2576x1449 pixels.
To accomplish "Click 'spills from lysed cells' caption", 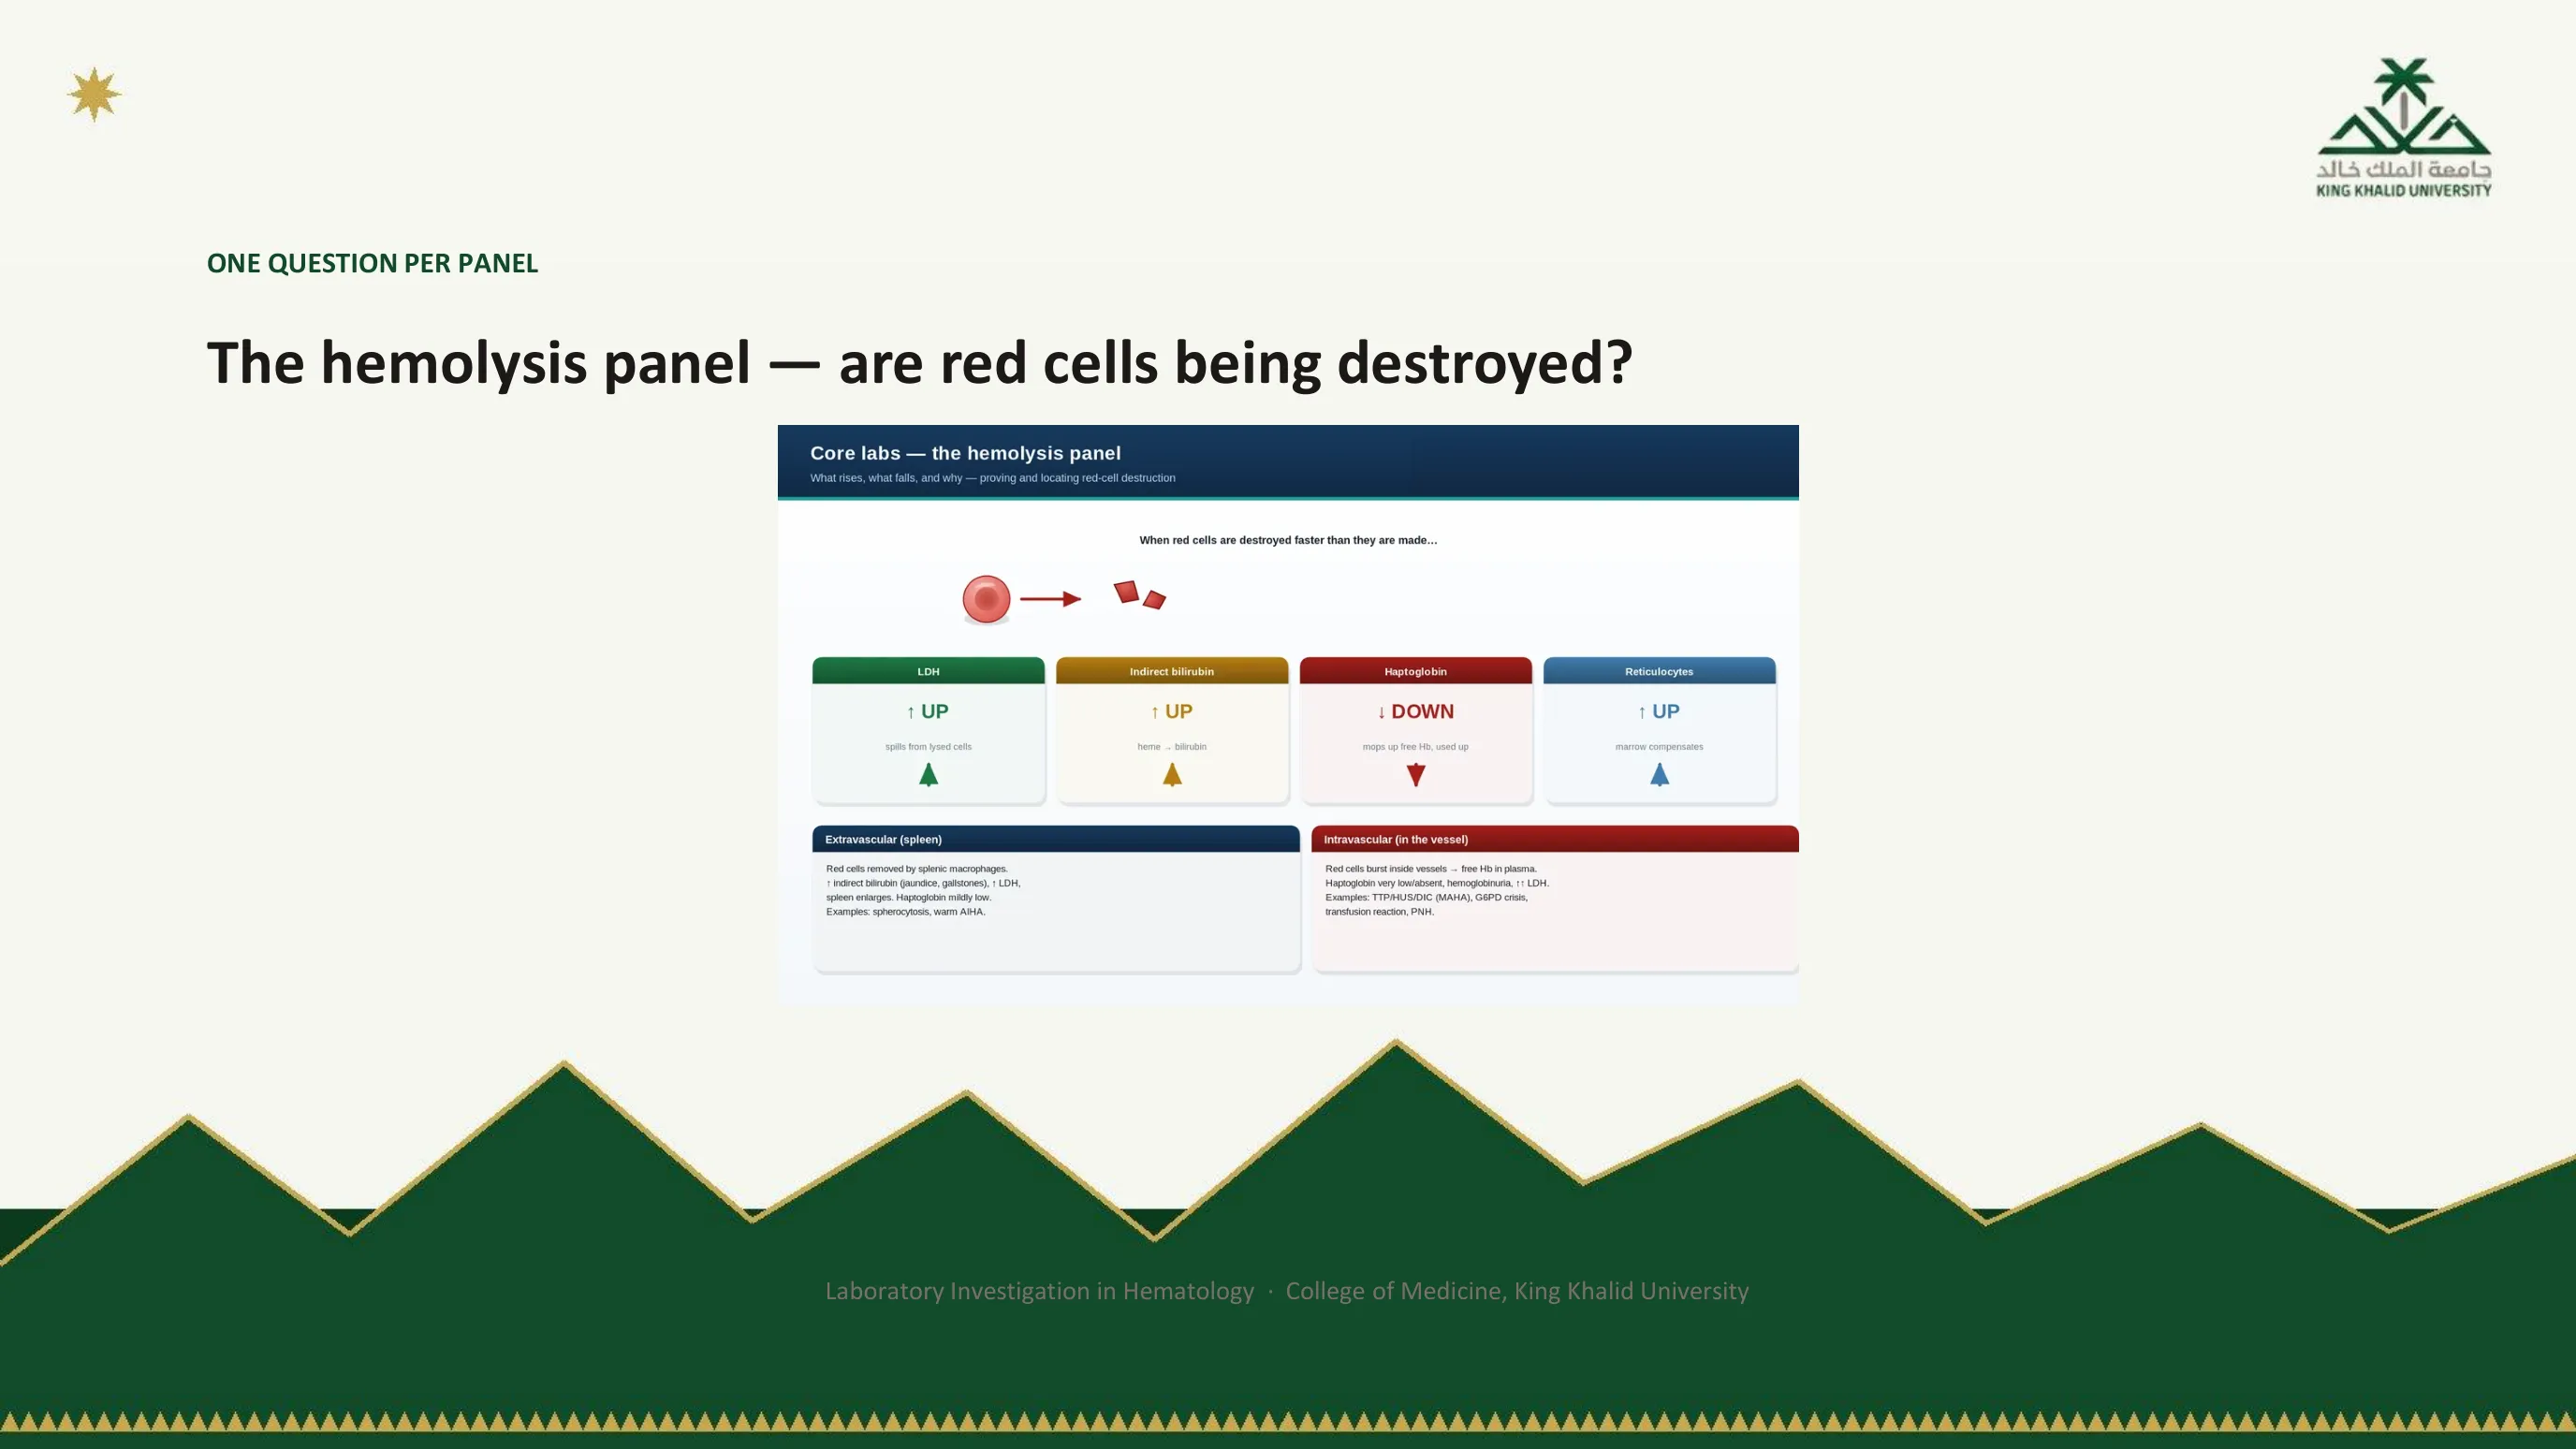I will pyautogui.click(x=928, y=747).
